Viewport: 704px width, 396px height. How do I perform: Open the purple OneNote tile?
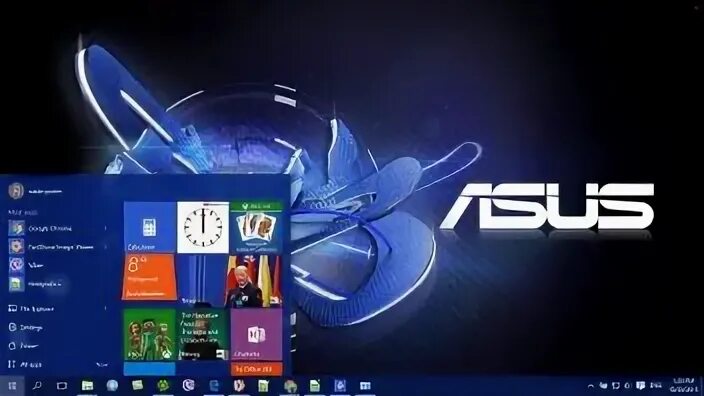[256, 334]
